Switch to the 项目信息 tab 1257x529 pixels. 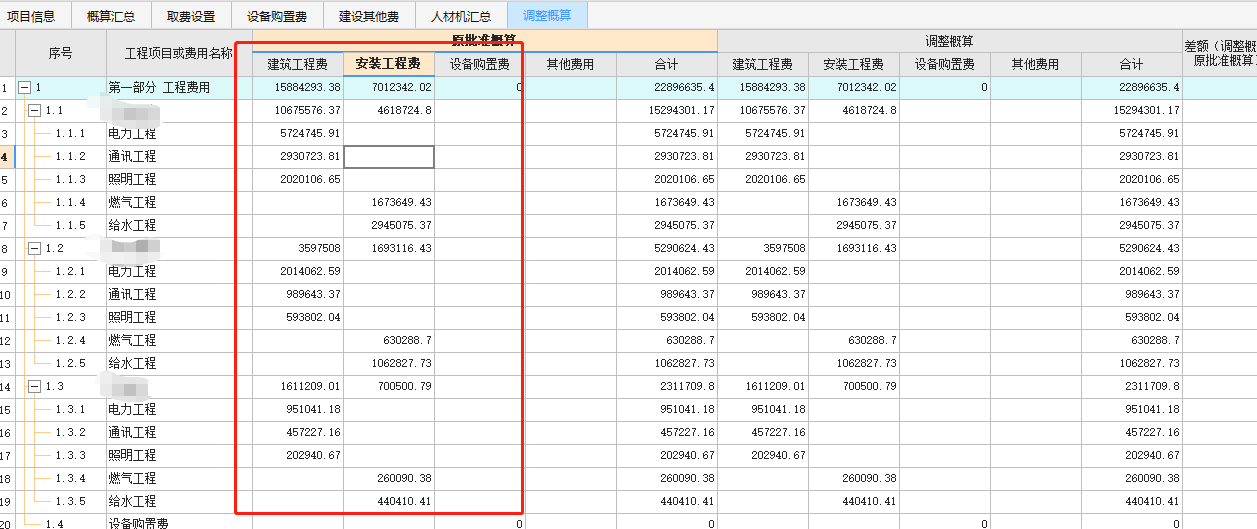point(32,16)
